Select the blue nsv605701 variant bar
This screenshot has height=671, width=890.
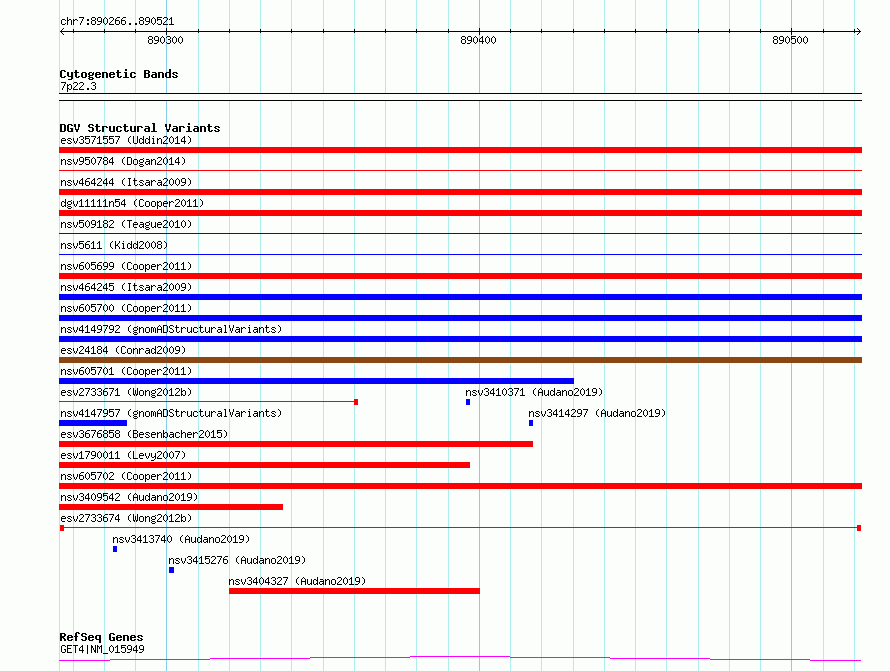[316, 381]
